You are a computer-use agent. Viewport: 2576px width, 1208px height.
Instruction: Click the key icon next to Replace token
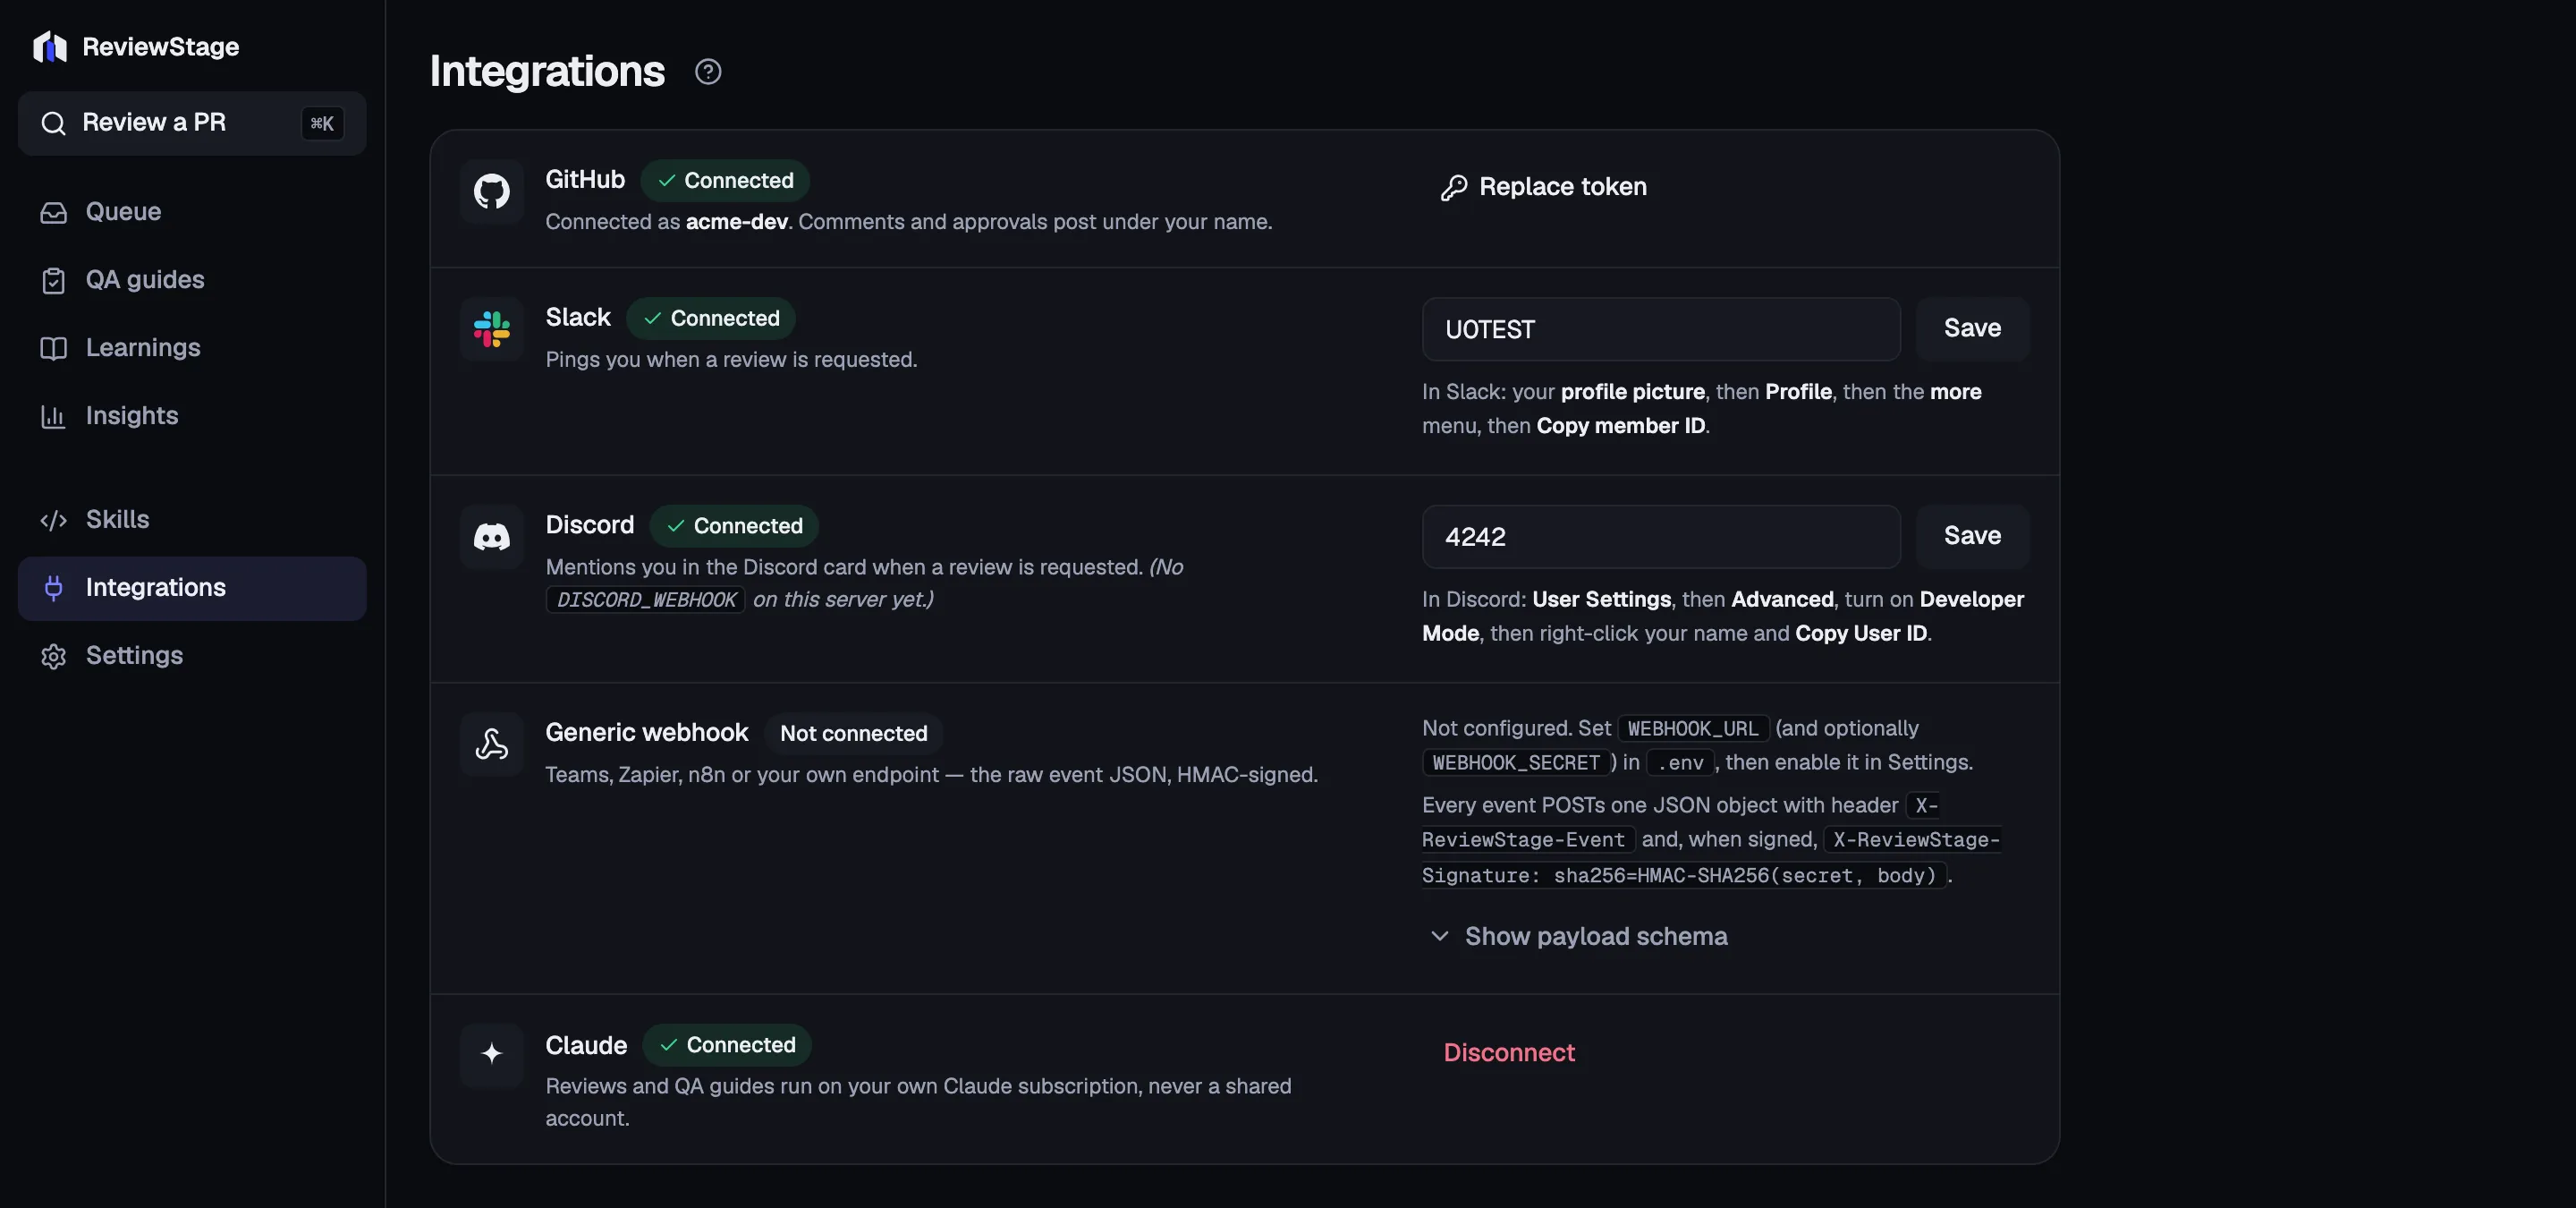point(1453,187)
